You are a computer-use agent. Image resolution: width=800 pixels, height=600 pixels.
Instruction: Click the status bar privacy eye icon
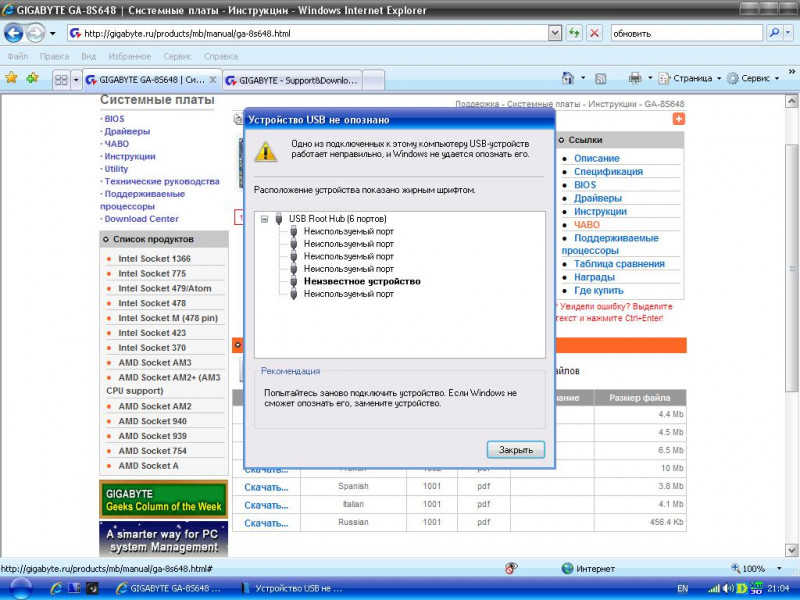click(x=511, y=568)
